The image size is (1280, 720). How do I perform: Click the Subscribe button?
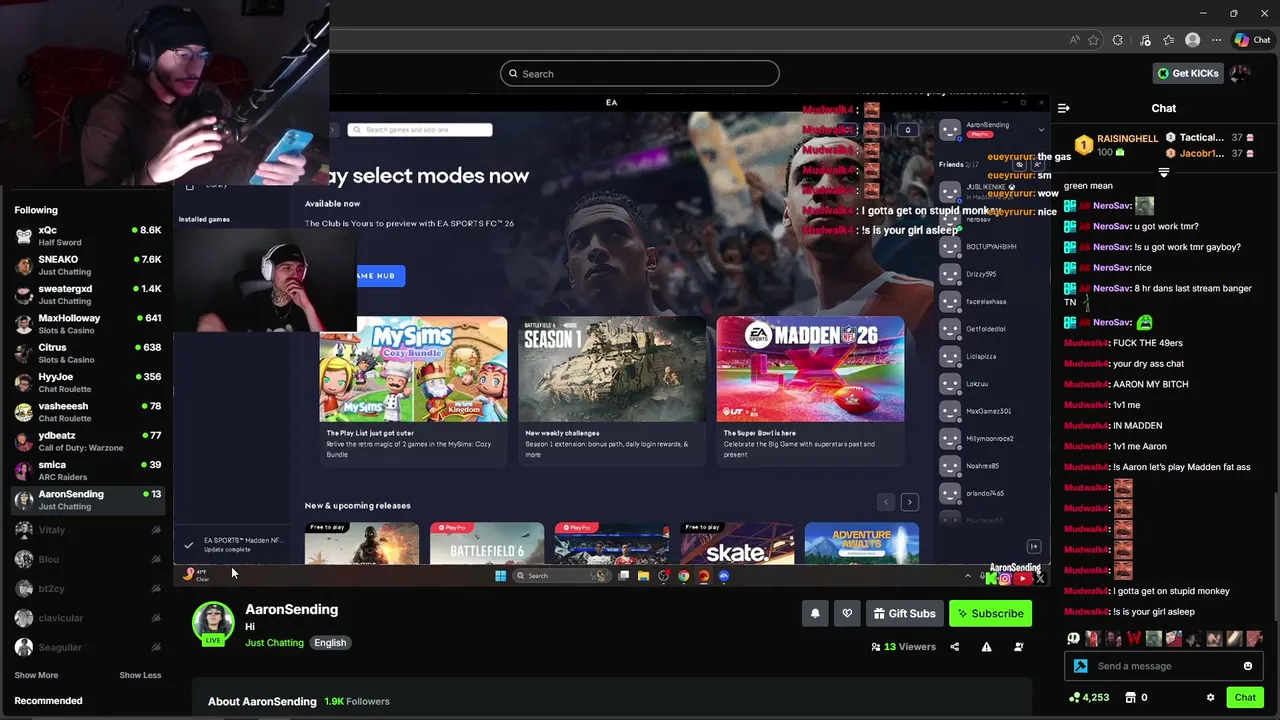point(990,614)
